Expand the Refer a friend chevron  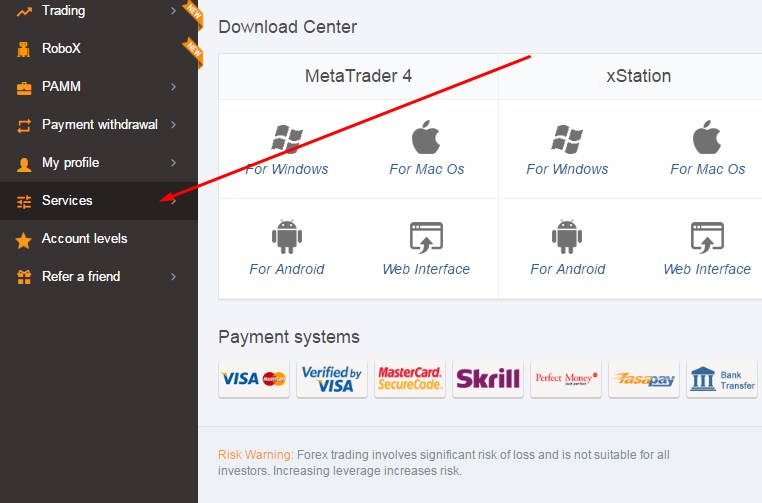pyautogui.click(x=173, y=277)
